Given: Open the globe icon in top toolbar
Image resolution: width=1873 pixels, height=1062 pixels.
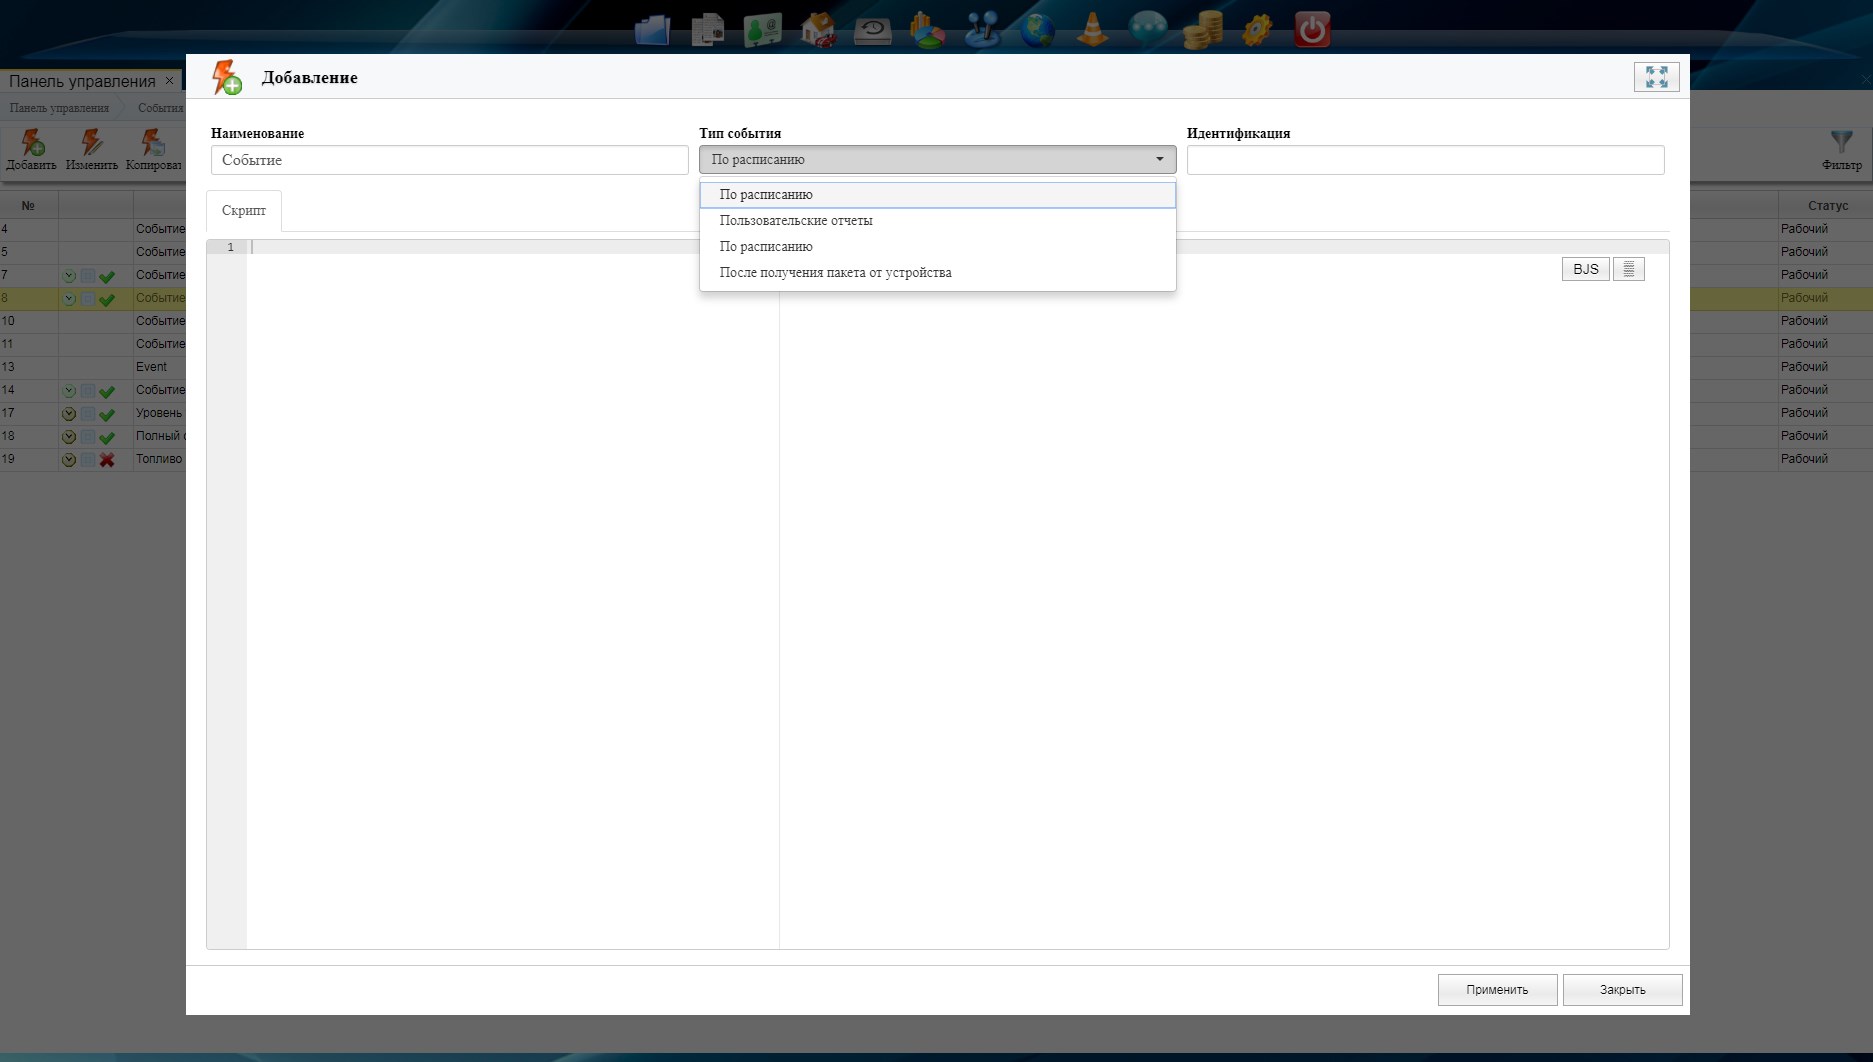Looking at the screenshot, I should point(1037,30).
